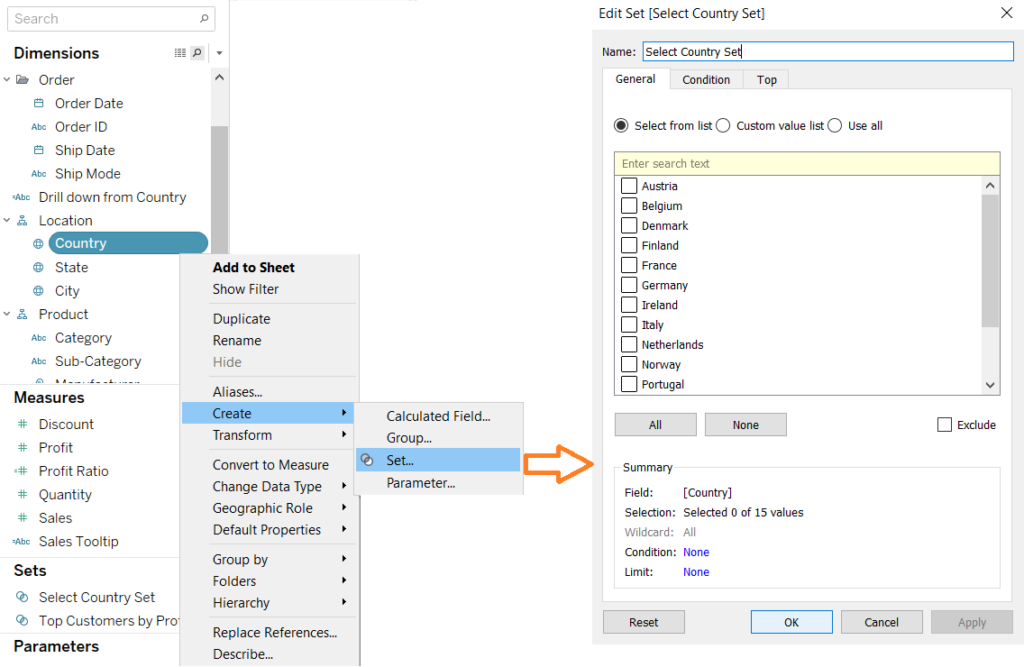Click the calendar icon next to Order Date
1024x667 pixels.
click(x=38, y=103)
